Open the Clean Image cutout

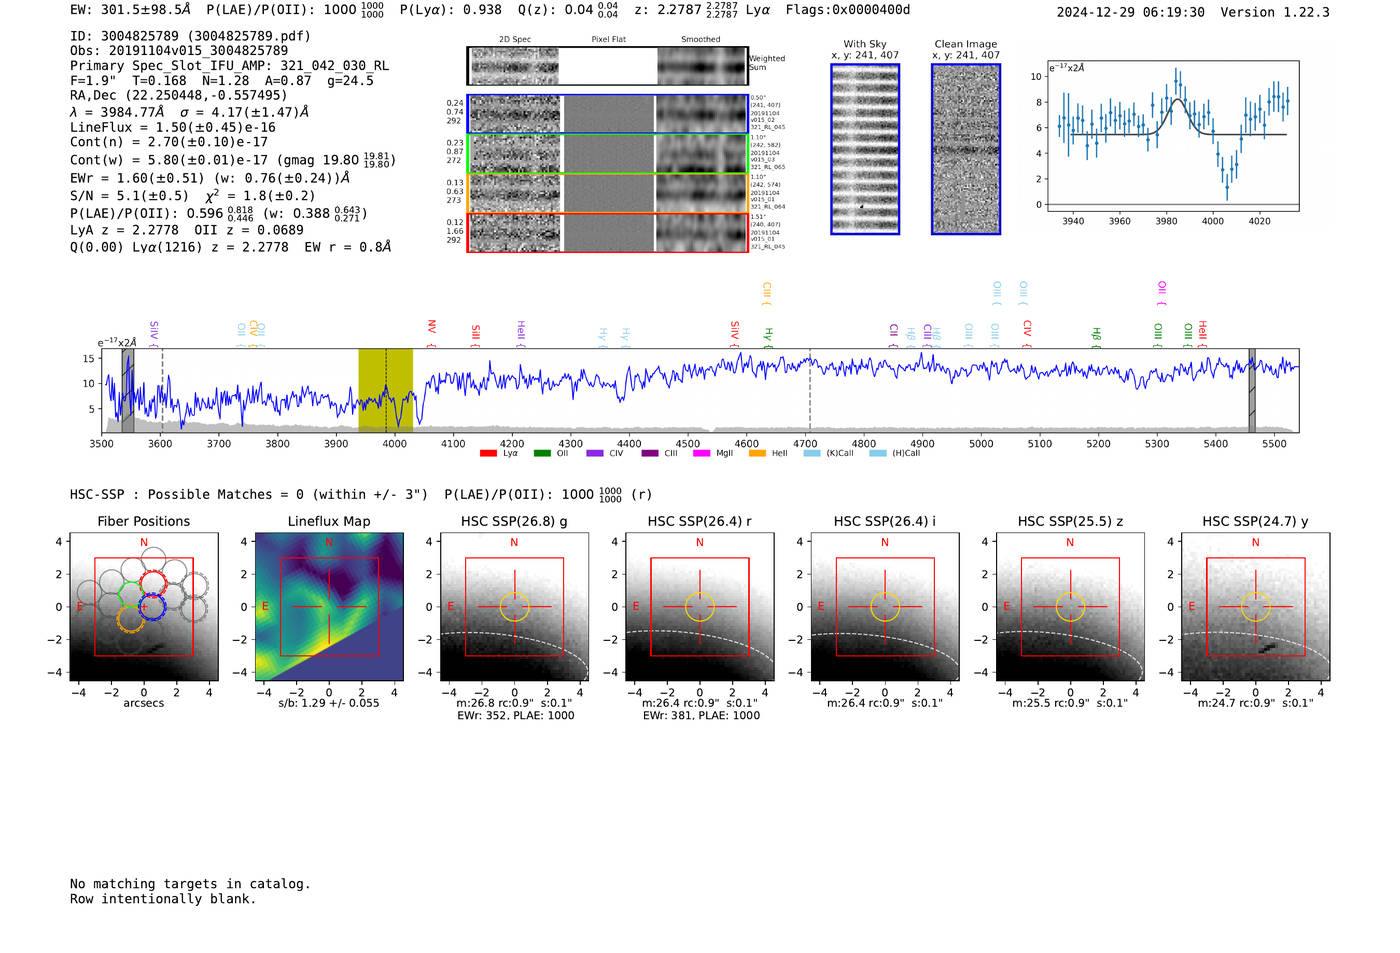[x=966, y=149]
